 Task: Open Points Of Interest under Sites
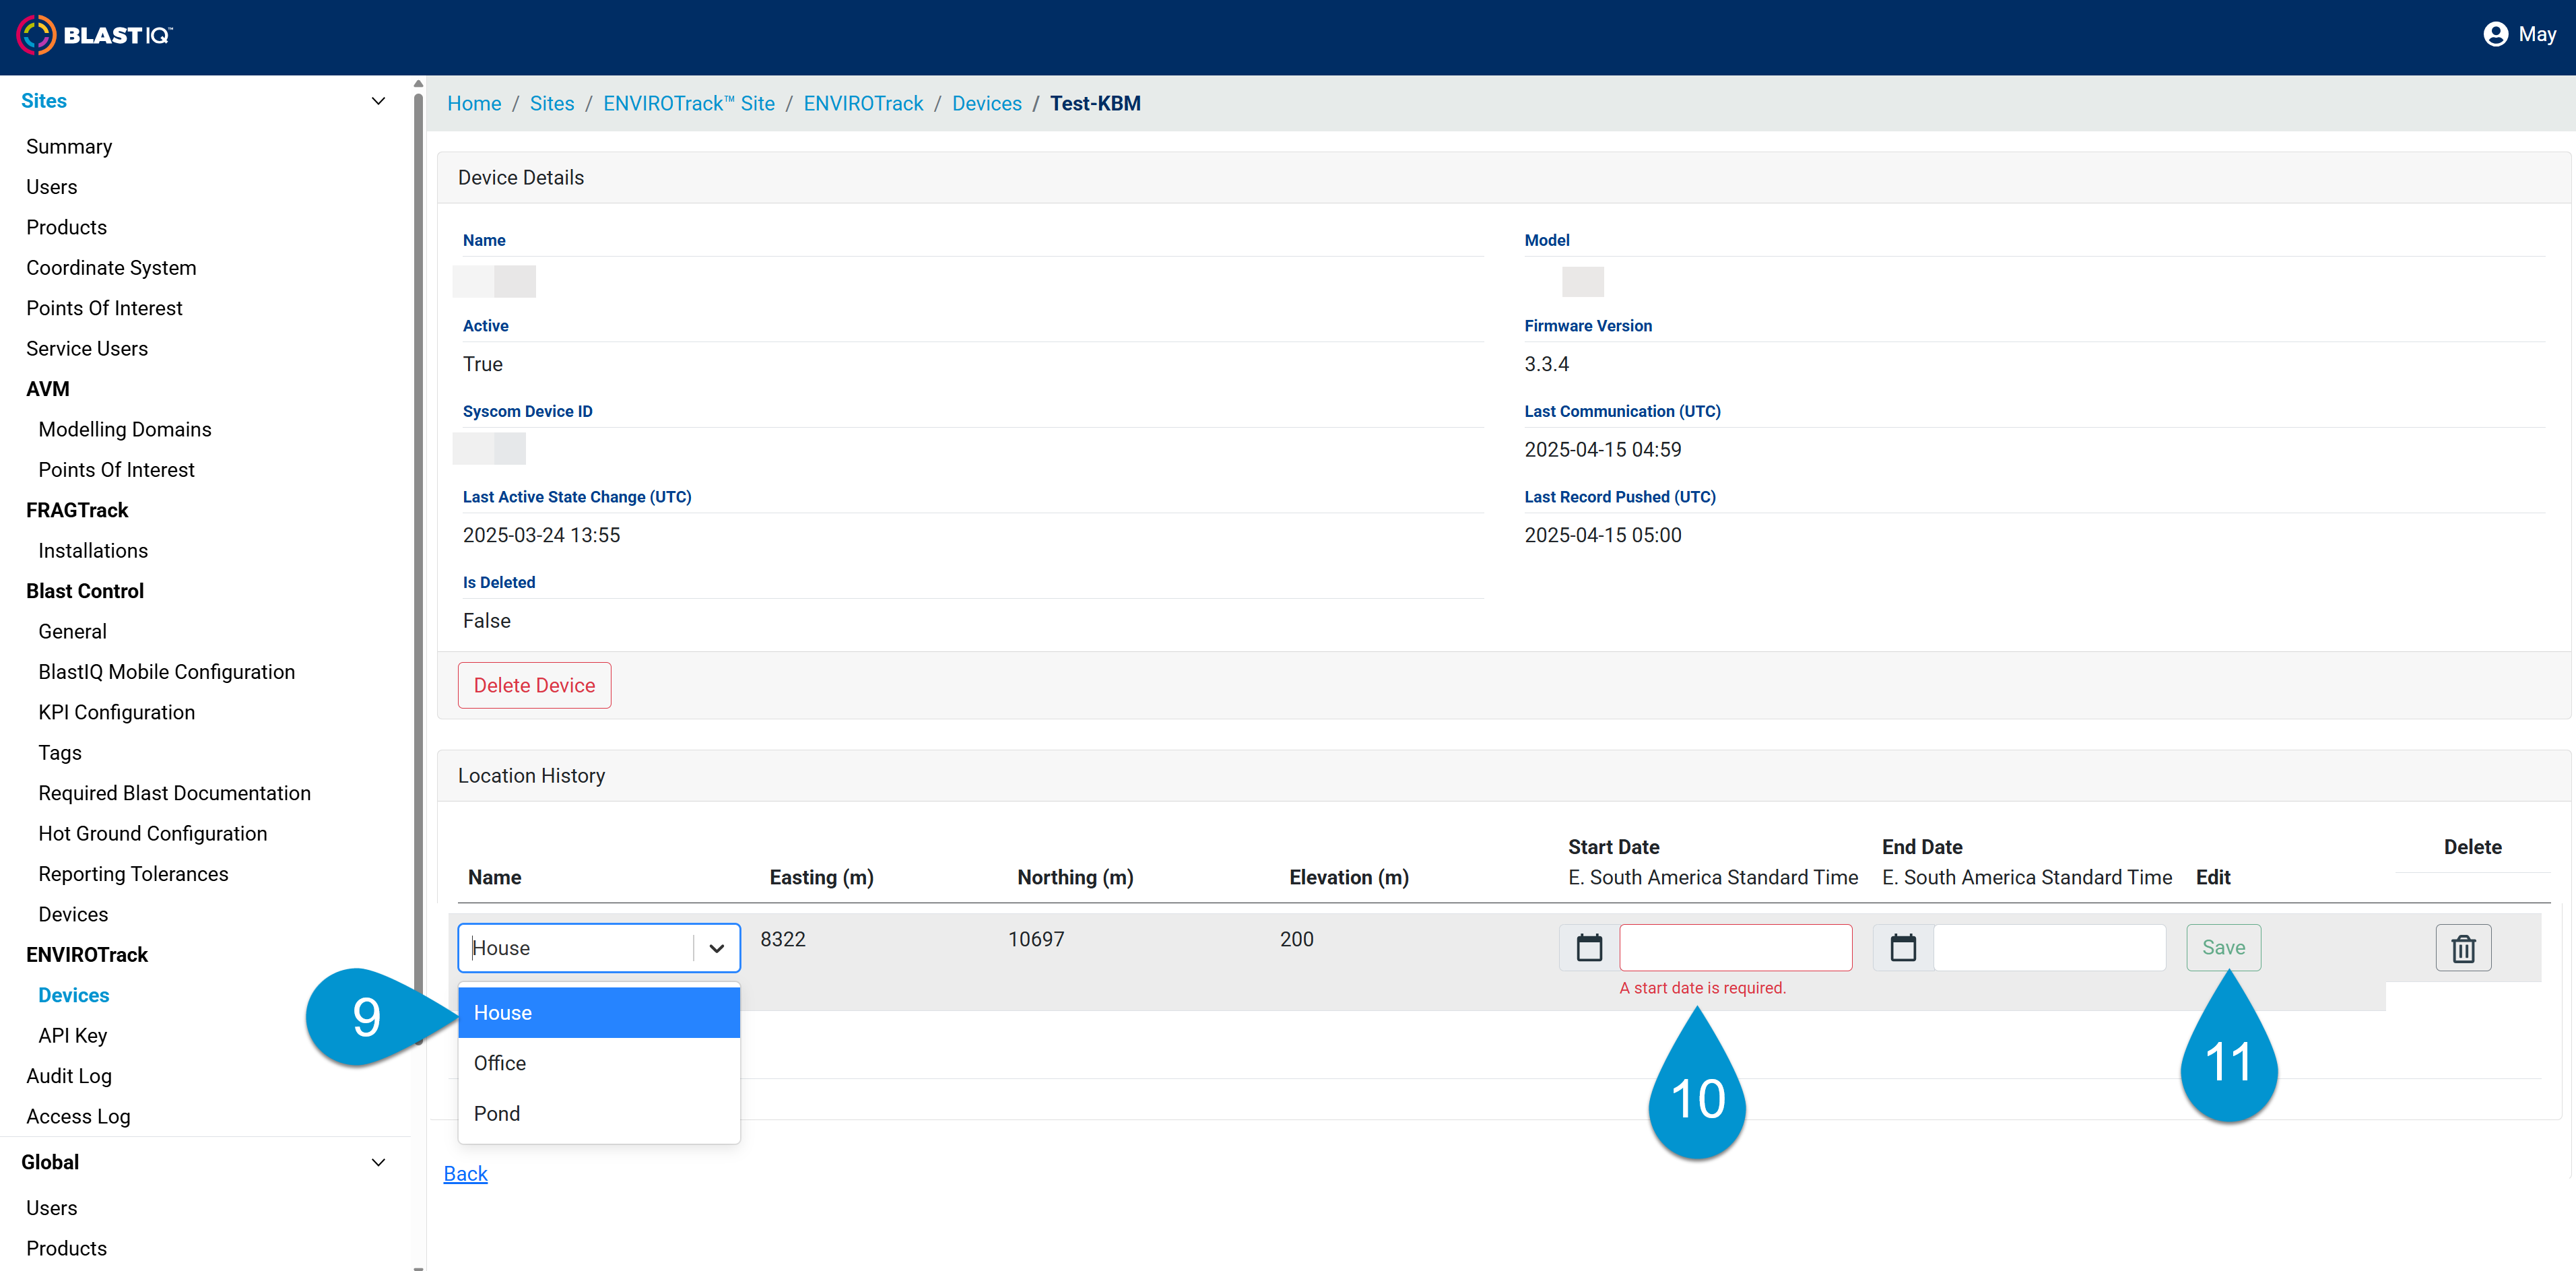click(x=104, y=308)
